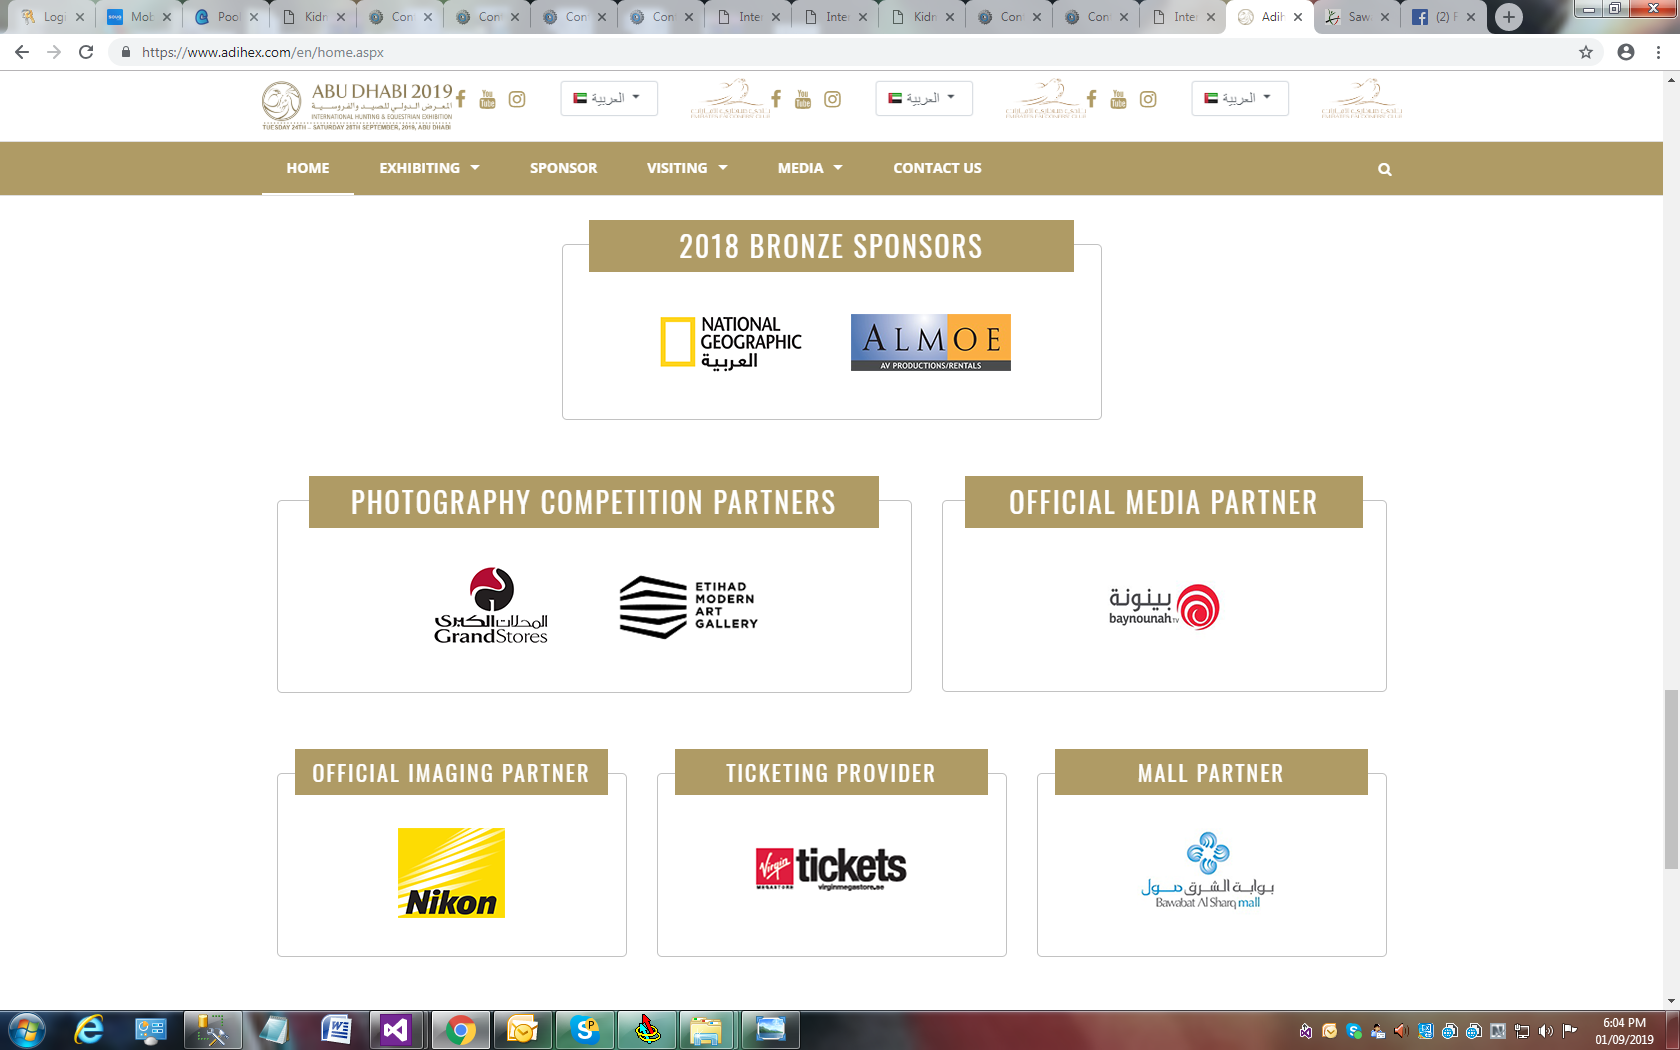The image size is (1680, 1050).
Task: Click the page vertical scrollbar thumb
Action: pos(1671,779)
